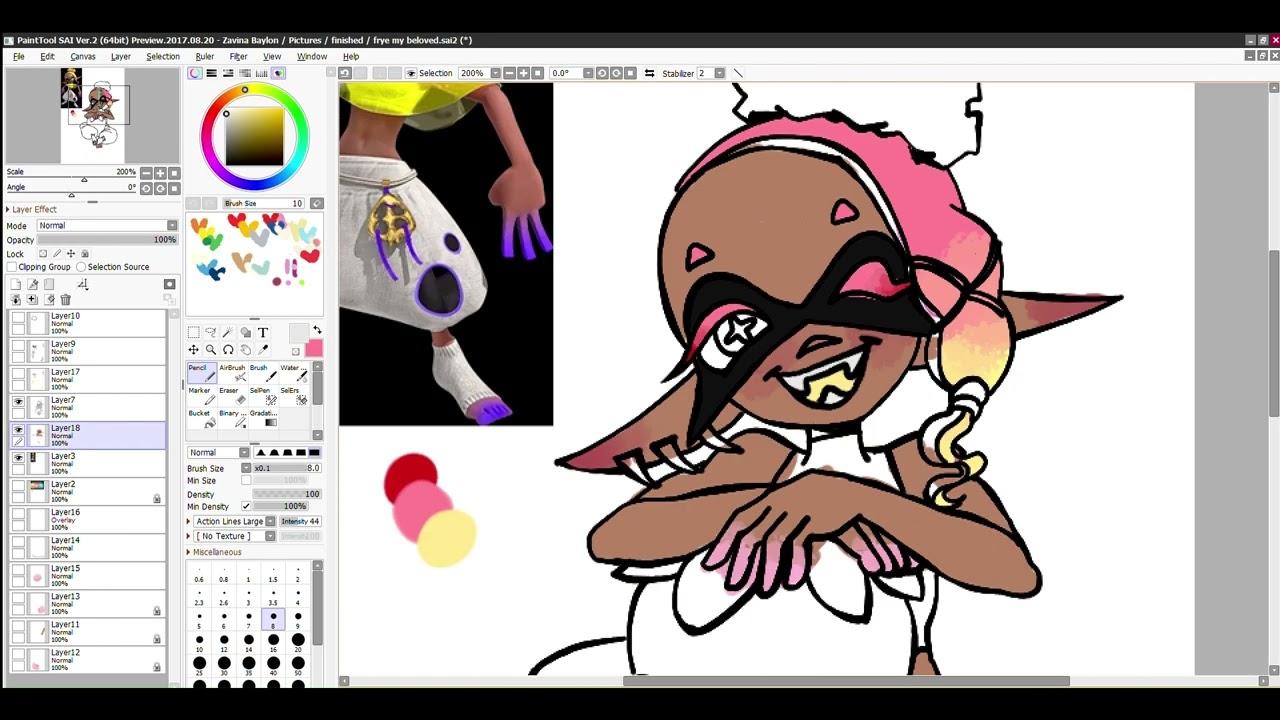This screenshot has height=720, width=1280.
Task: Select the Bucket tool
Action: point(202,418)
